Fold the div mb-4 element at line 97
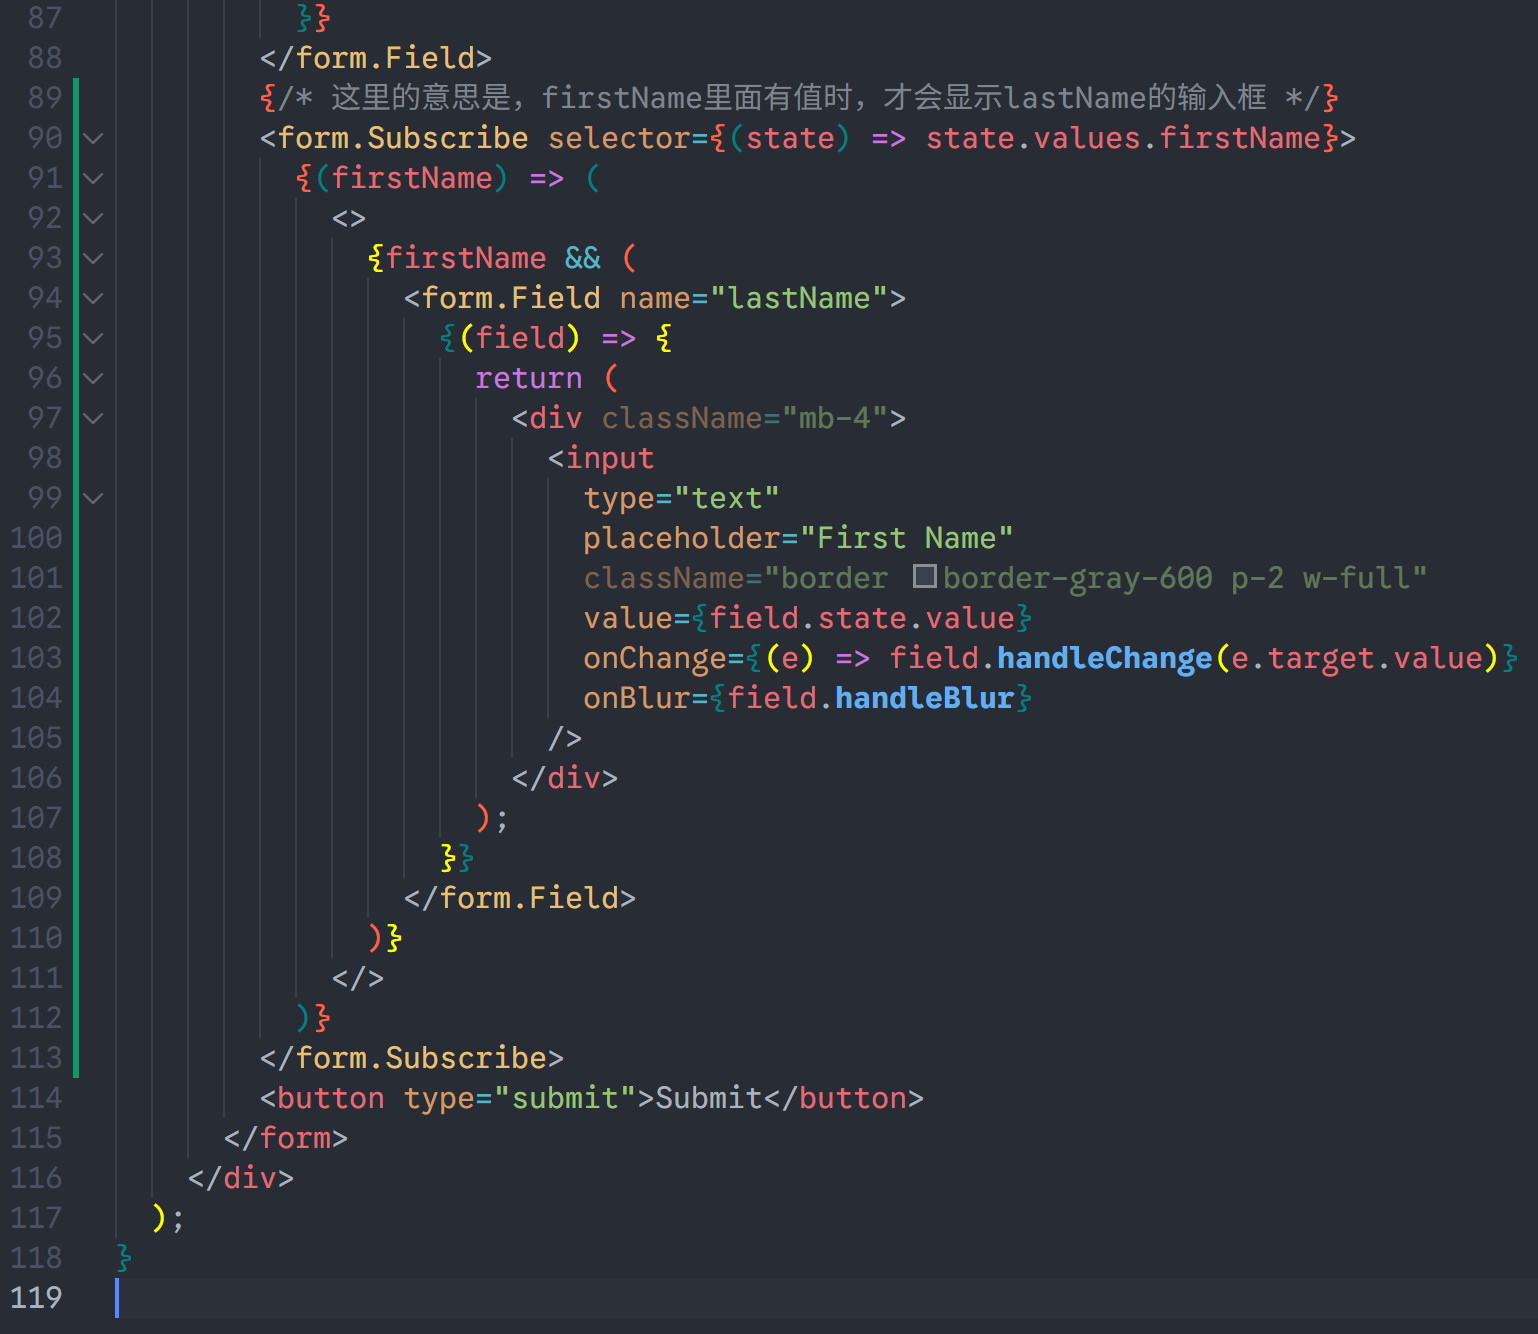The image size is (1538, 1334). tap(93, 418)
